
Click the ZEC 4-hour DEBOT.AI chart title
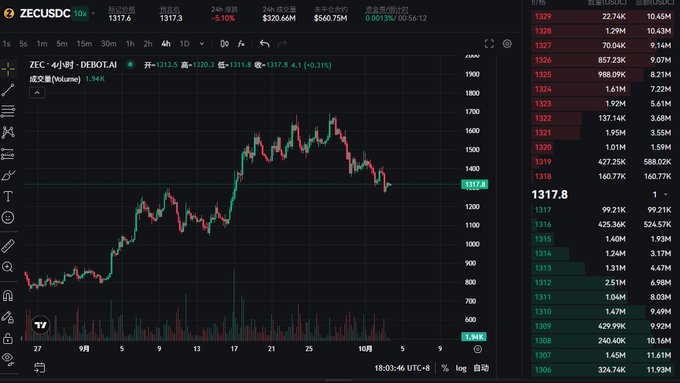pos(73,65)
